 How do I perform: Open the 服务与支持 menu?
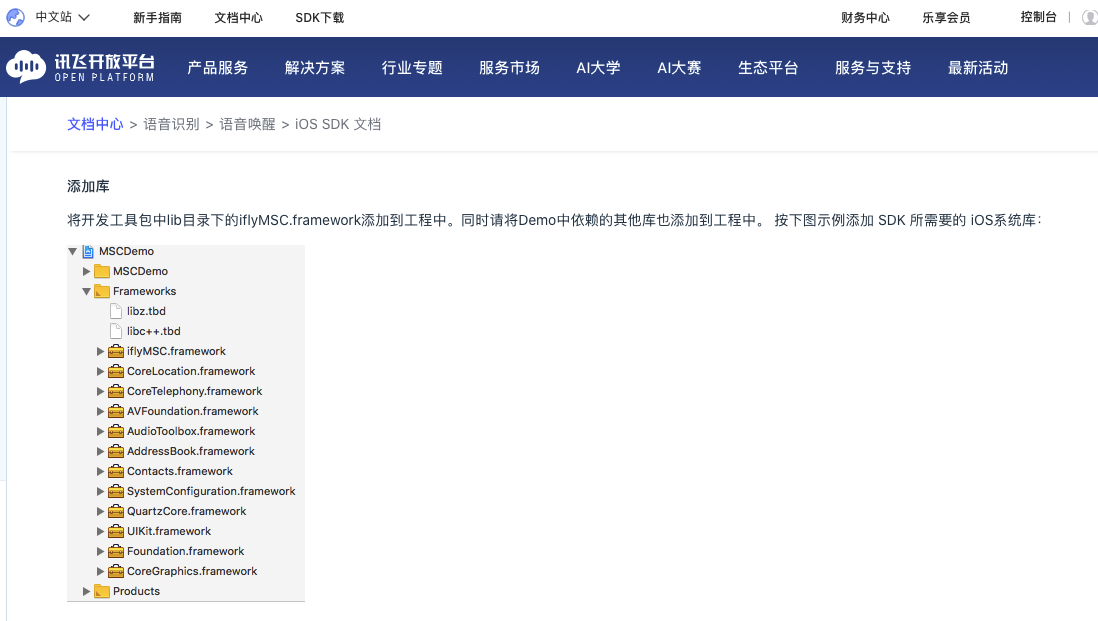pos(873,68)
